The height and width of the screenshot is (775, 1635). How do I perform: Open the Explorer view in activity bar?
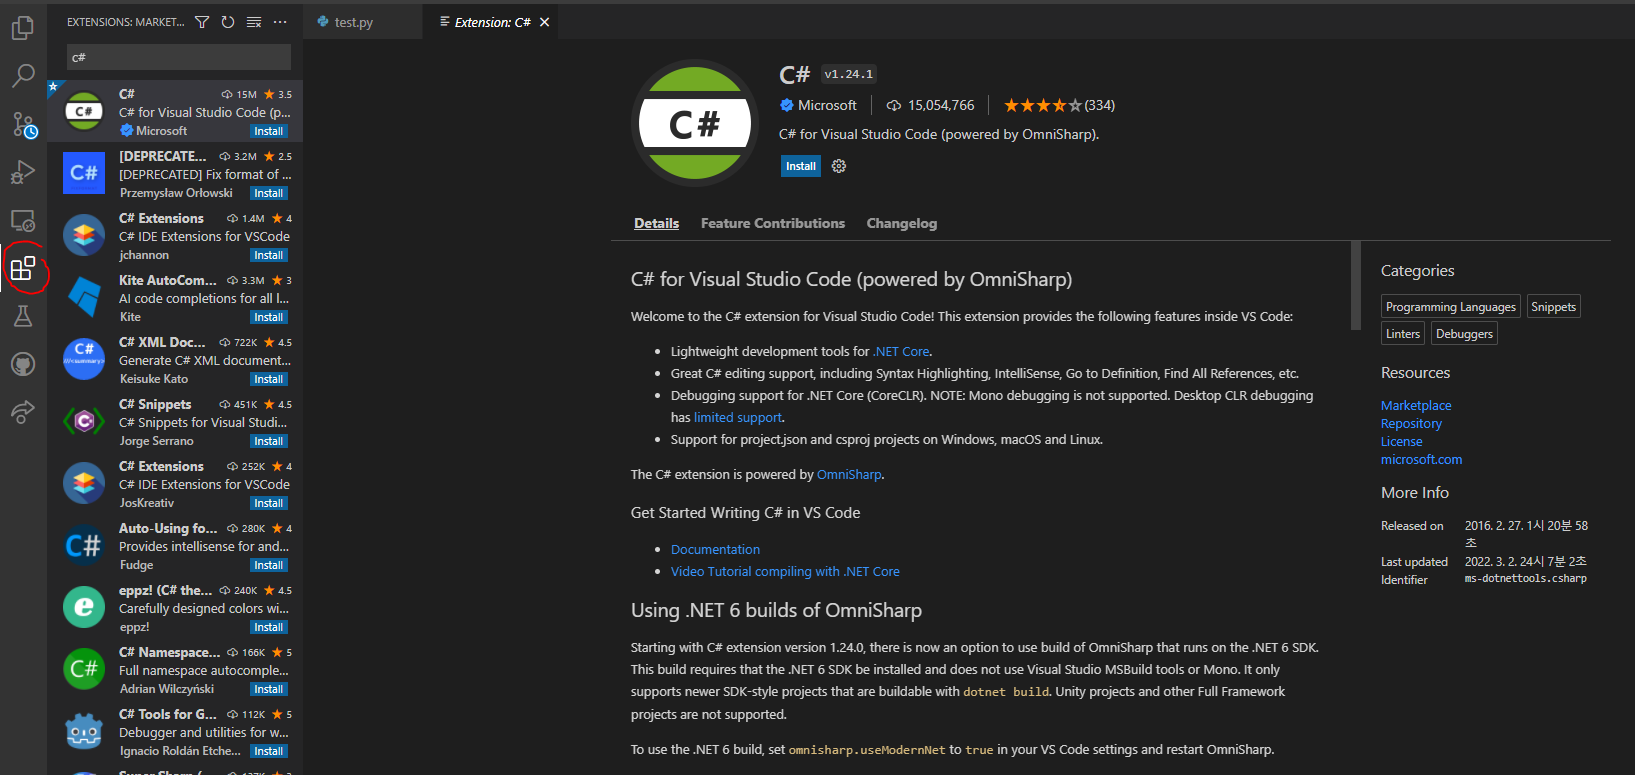[23, 28]
